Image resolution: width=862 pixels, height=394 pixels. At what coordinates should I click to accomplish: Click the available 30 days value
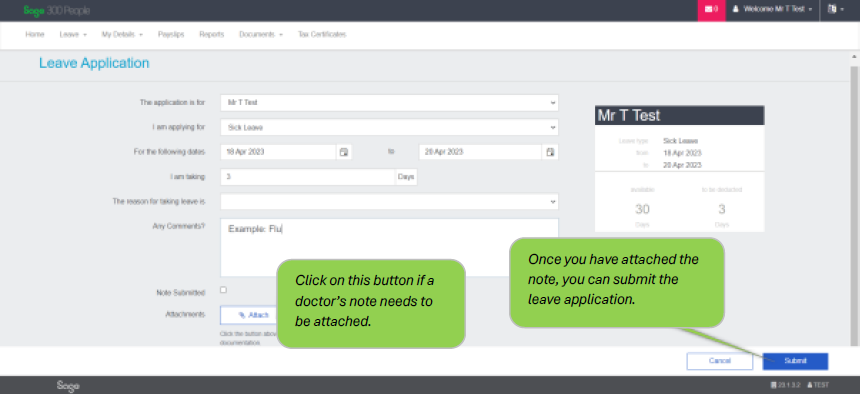tap(642, 209)
